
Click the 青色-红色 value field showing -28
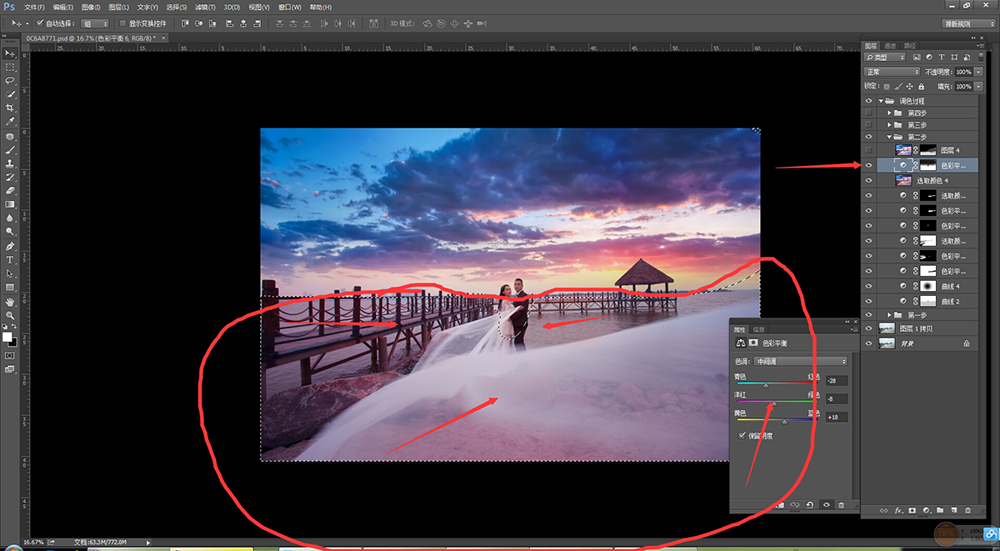(836, 381)
